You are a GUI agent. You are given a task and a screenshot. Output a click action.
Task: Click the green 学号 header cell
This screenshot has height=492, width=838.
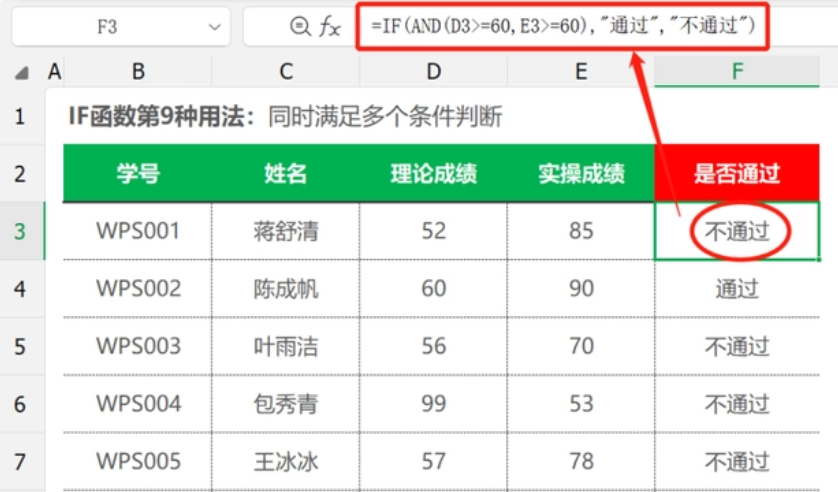click(x=138, y=174)
